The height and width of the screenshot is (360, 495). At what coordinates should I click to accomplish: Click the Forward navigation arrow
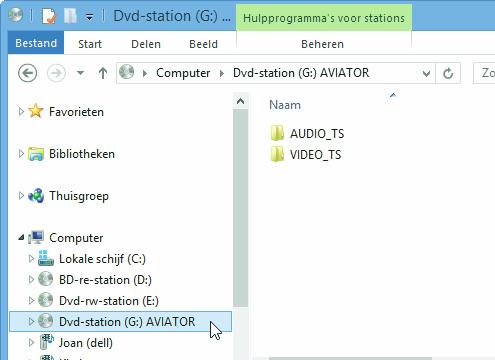(56, 73)
